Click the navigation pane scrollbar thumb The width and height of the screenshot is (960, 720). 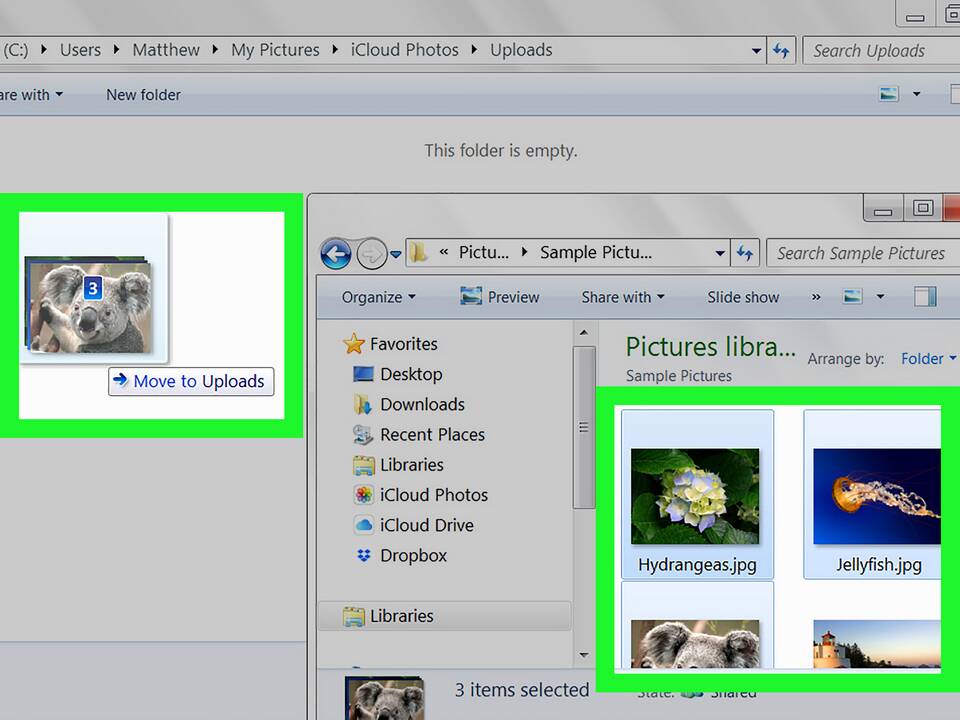pyautogui.click(x=584, y=427)
